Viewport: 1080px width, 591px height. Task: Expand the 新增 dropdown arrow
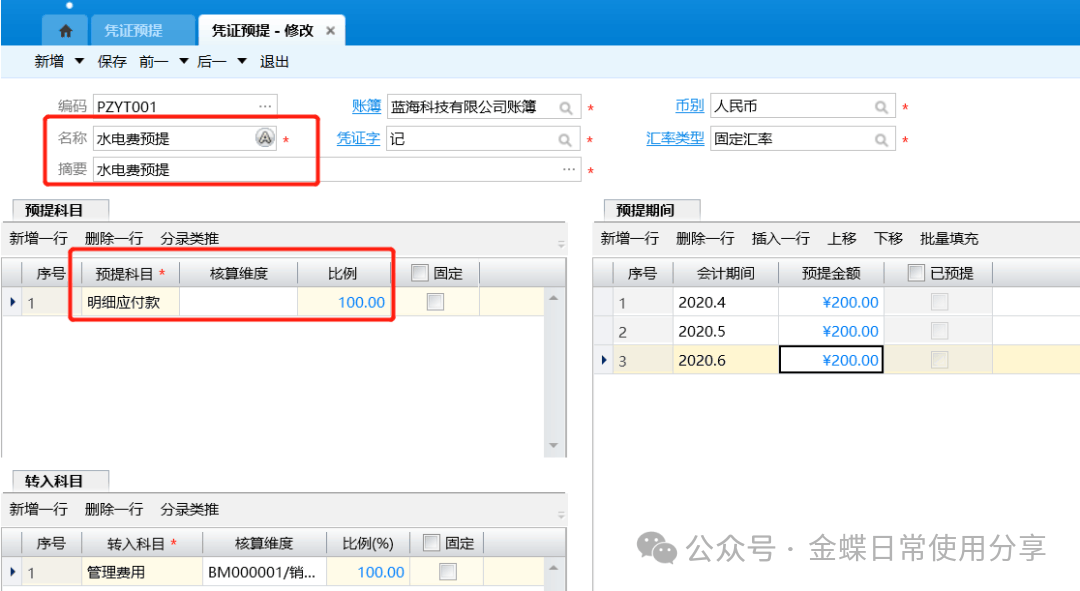(x=79, y=62)
